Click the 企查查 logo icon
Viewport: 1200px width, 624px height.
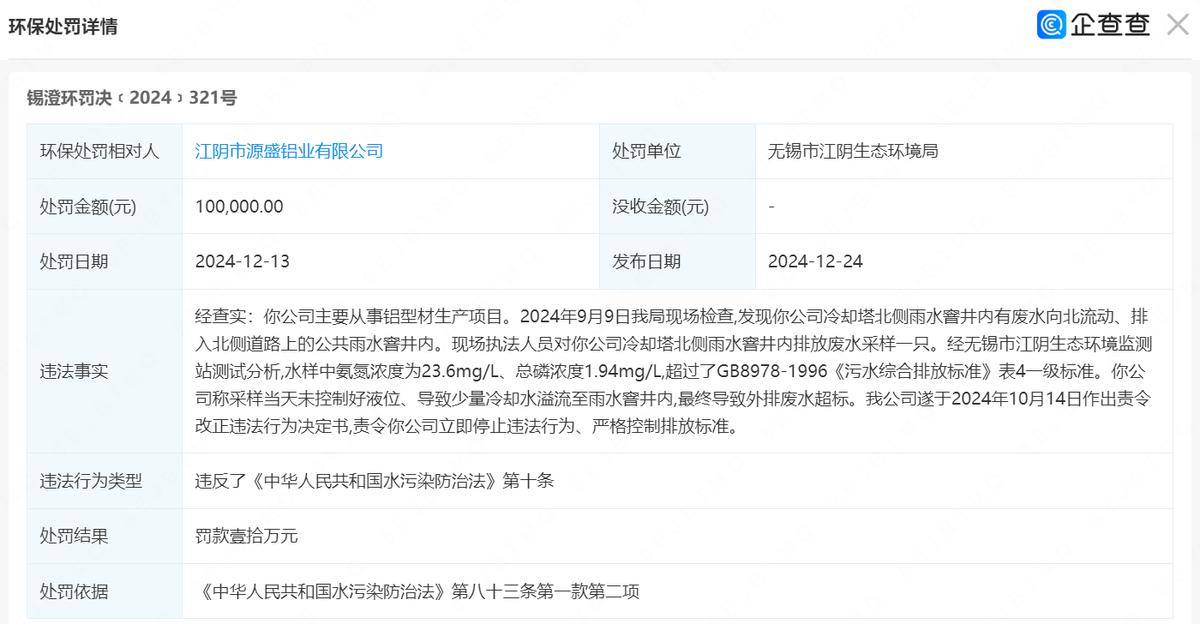(1051, 25)
